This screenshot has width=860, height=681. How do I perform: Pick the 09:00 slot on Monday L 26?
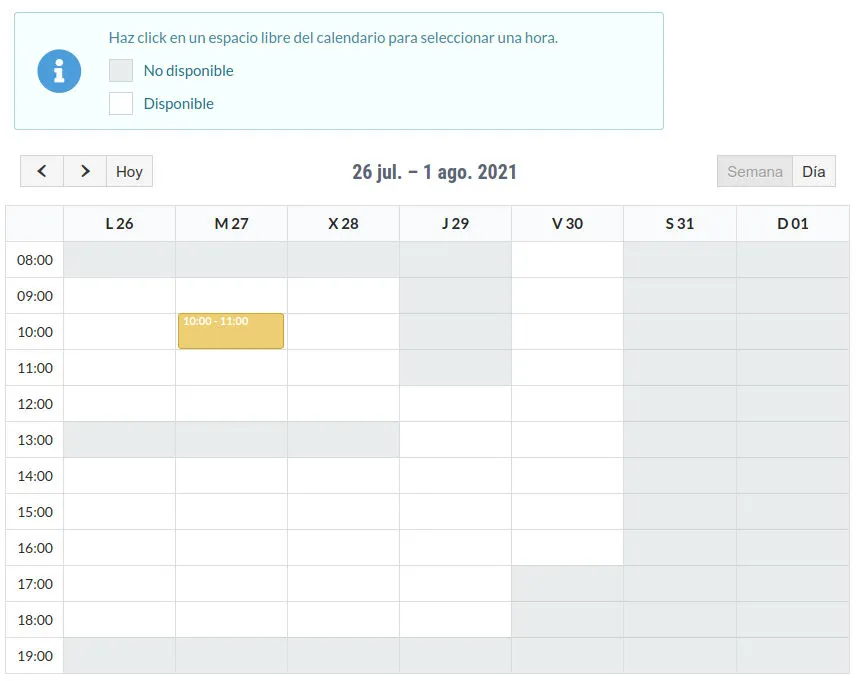(120, 296)
